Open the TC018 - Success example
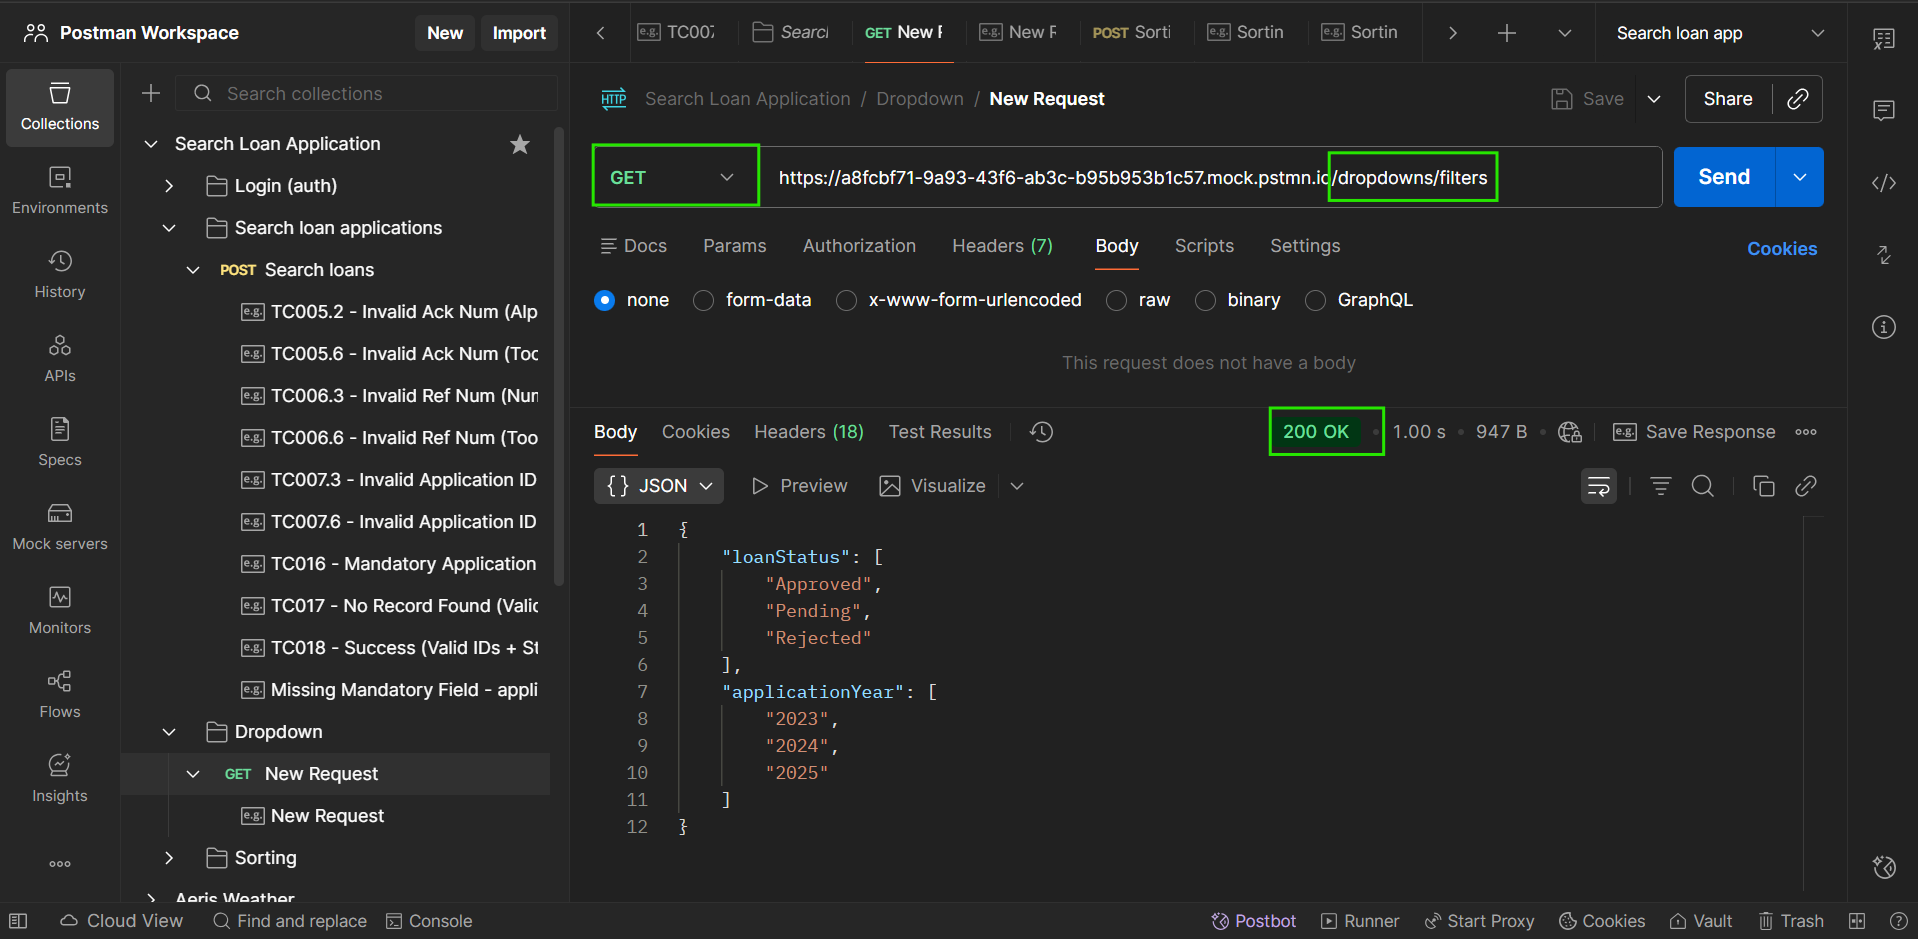The image size is (1918, 939). click(390, 648)
